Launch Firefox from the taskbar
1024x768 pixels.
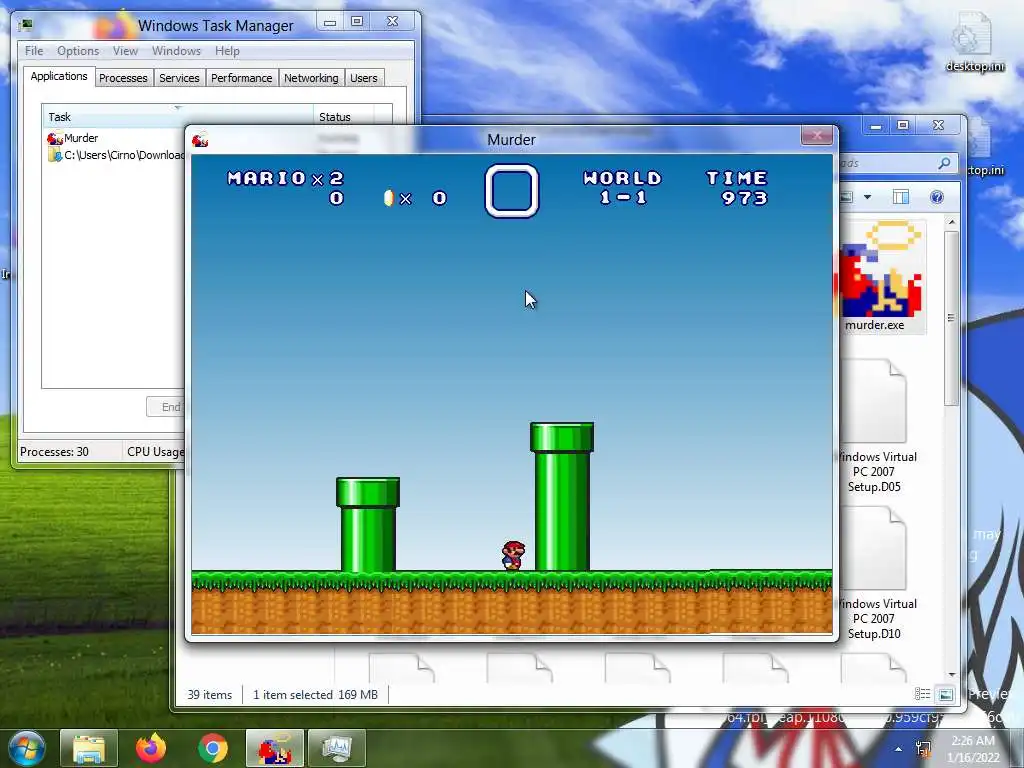(151, 748)
